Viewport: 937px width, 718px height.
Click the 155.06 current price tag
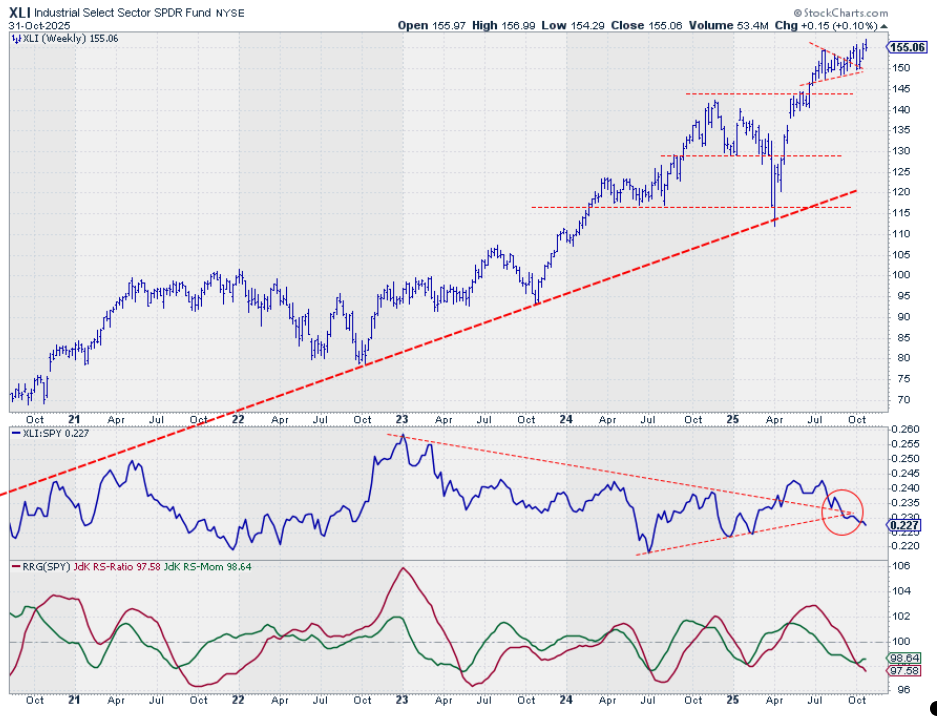tap(906, 46)
